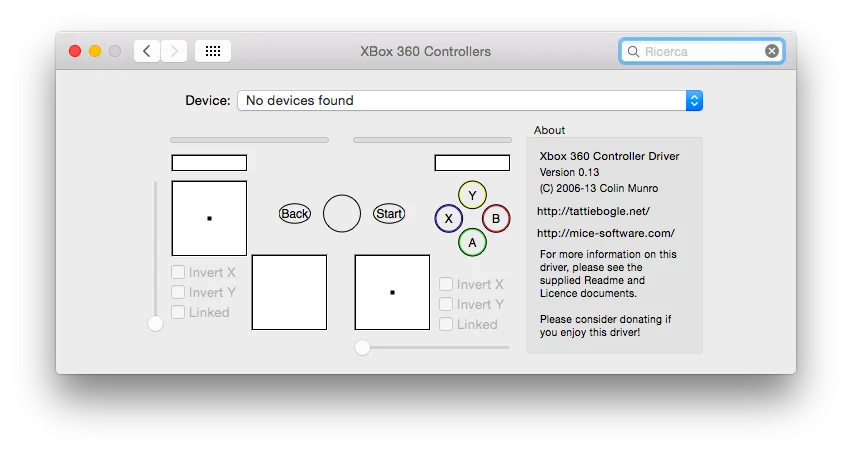Click the Back button oval
Image resolution: width=852 pixels, height=454 pixels.
[295, 213]
